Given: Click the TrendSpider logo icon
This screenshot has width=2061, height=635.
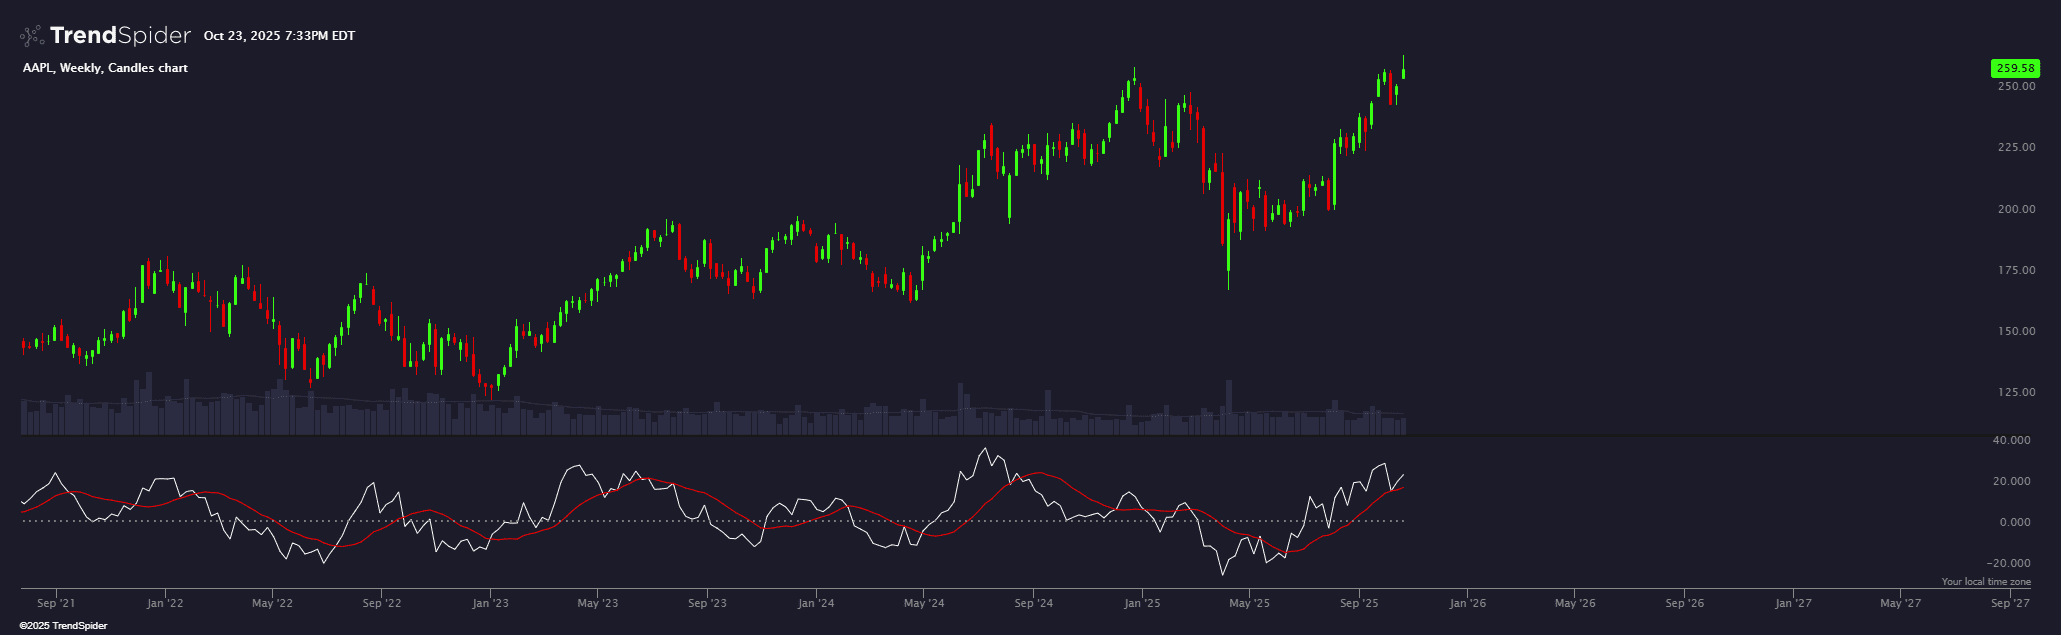Looking at the screenshot, I should (32, 36).
